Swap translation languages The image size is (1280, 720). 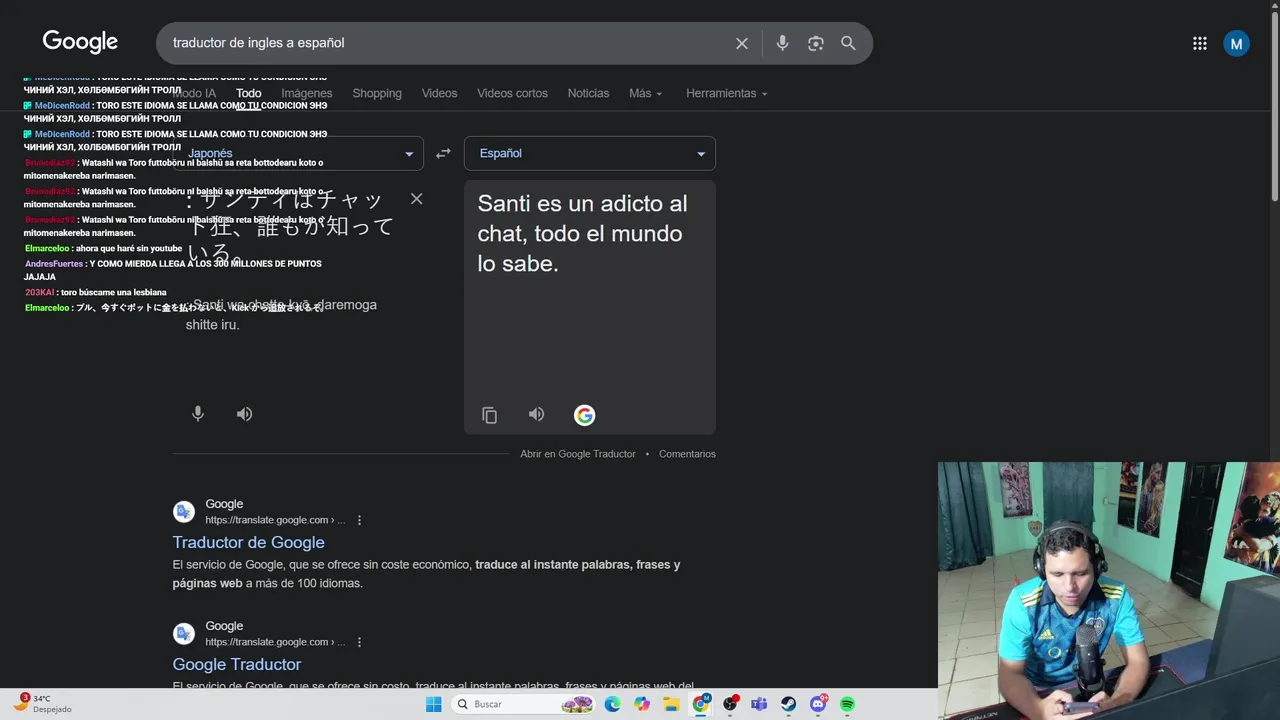tap(443, 153)
